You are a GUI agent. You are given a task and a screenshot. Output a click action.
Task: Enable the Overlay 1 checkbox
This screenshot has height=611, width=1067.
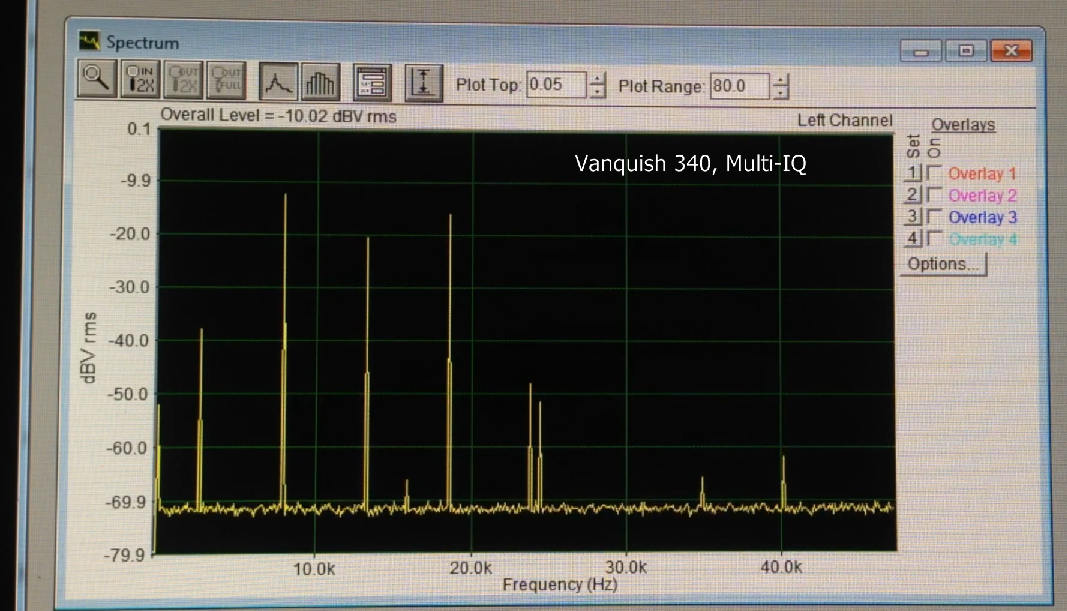[935, 173]
